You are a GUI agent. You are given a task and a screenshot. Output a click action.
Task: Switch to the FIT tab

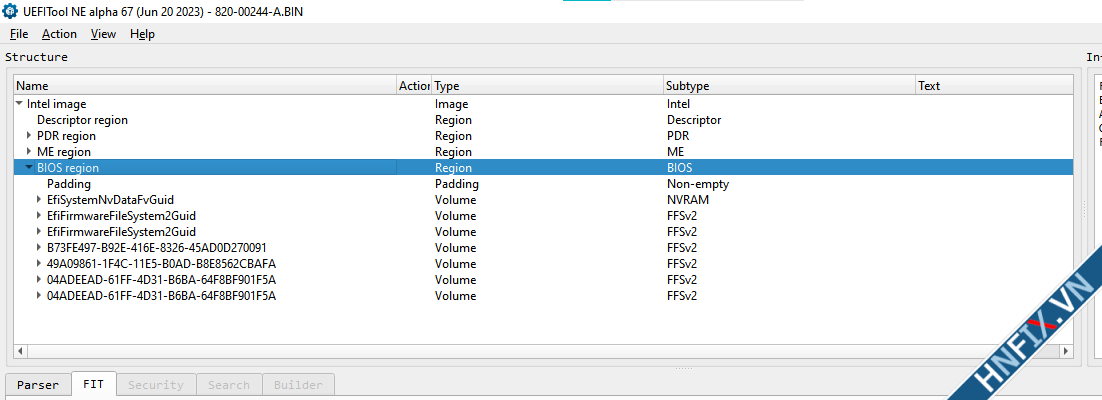tap(93, 385)
